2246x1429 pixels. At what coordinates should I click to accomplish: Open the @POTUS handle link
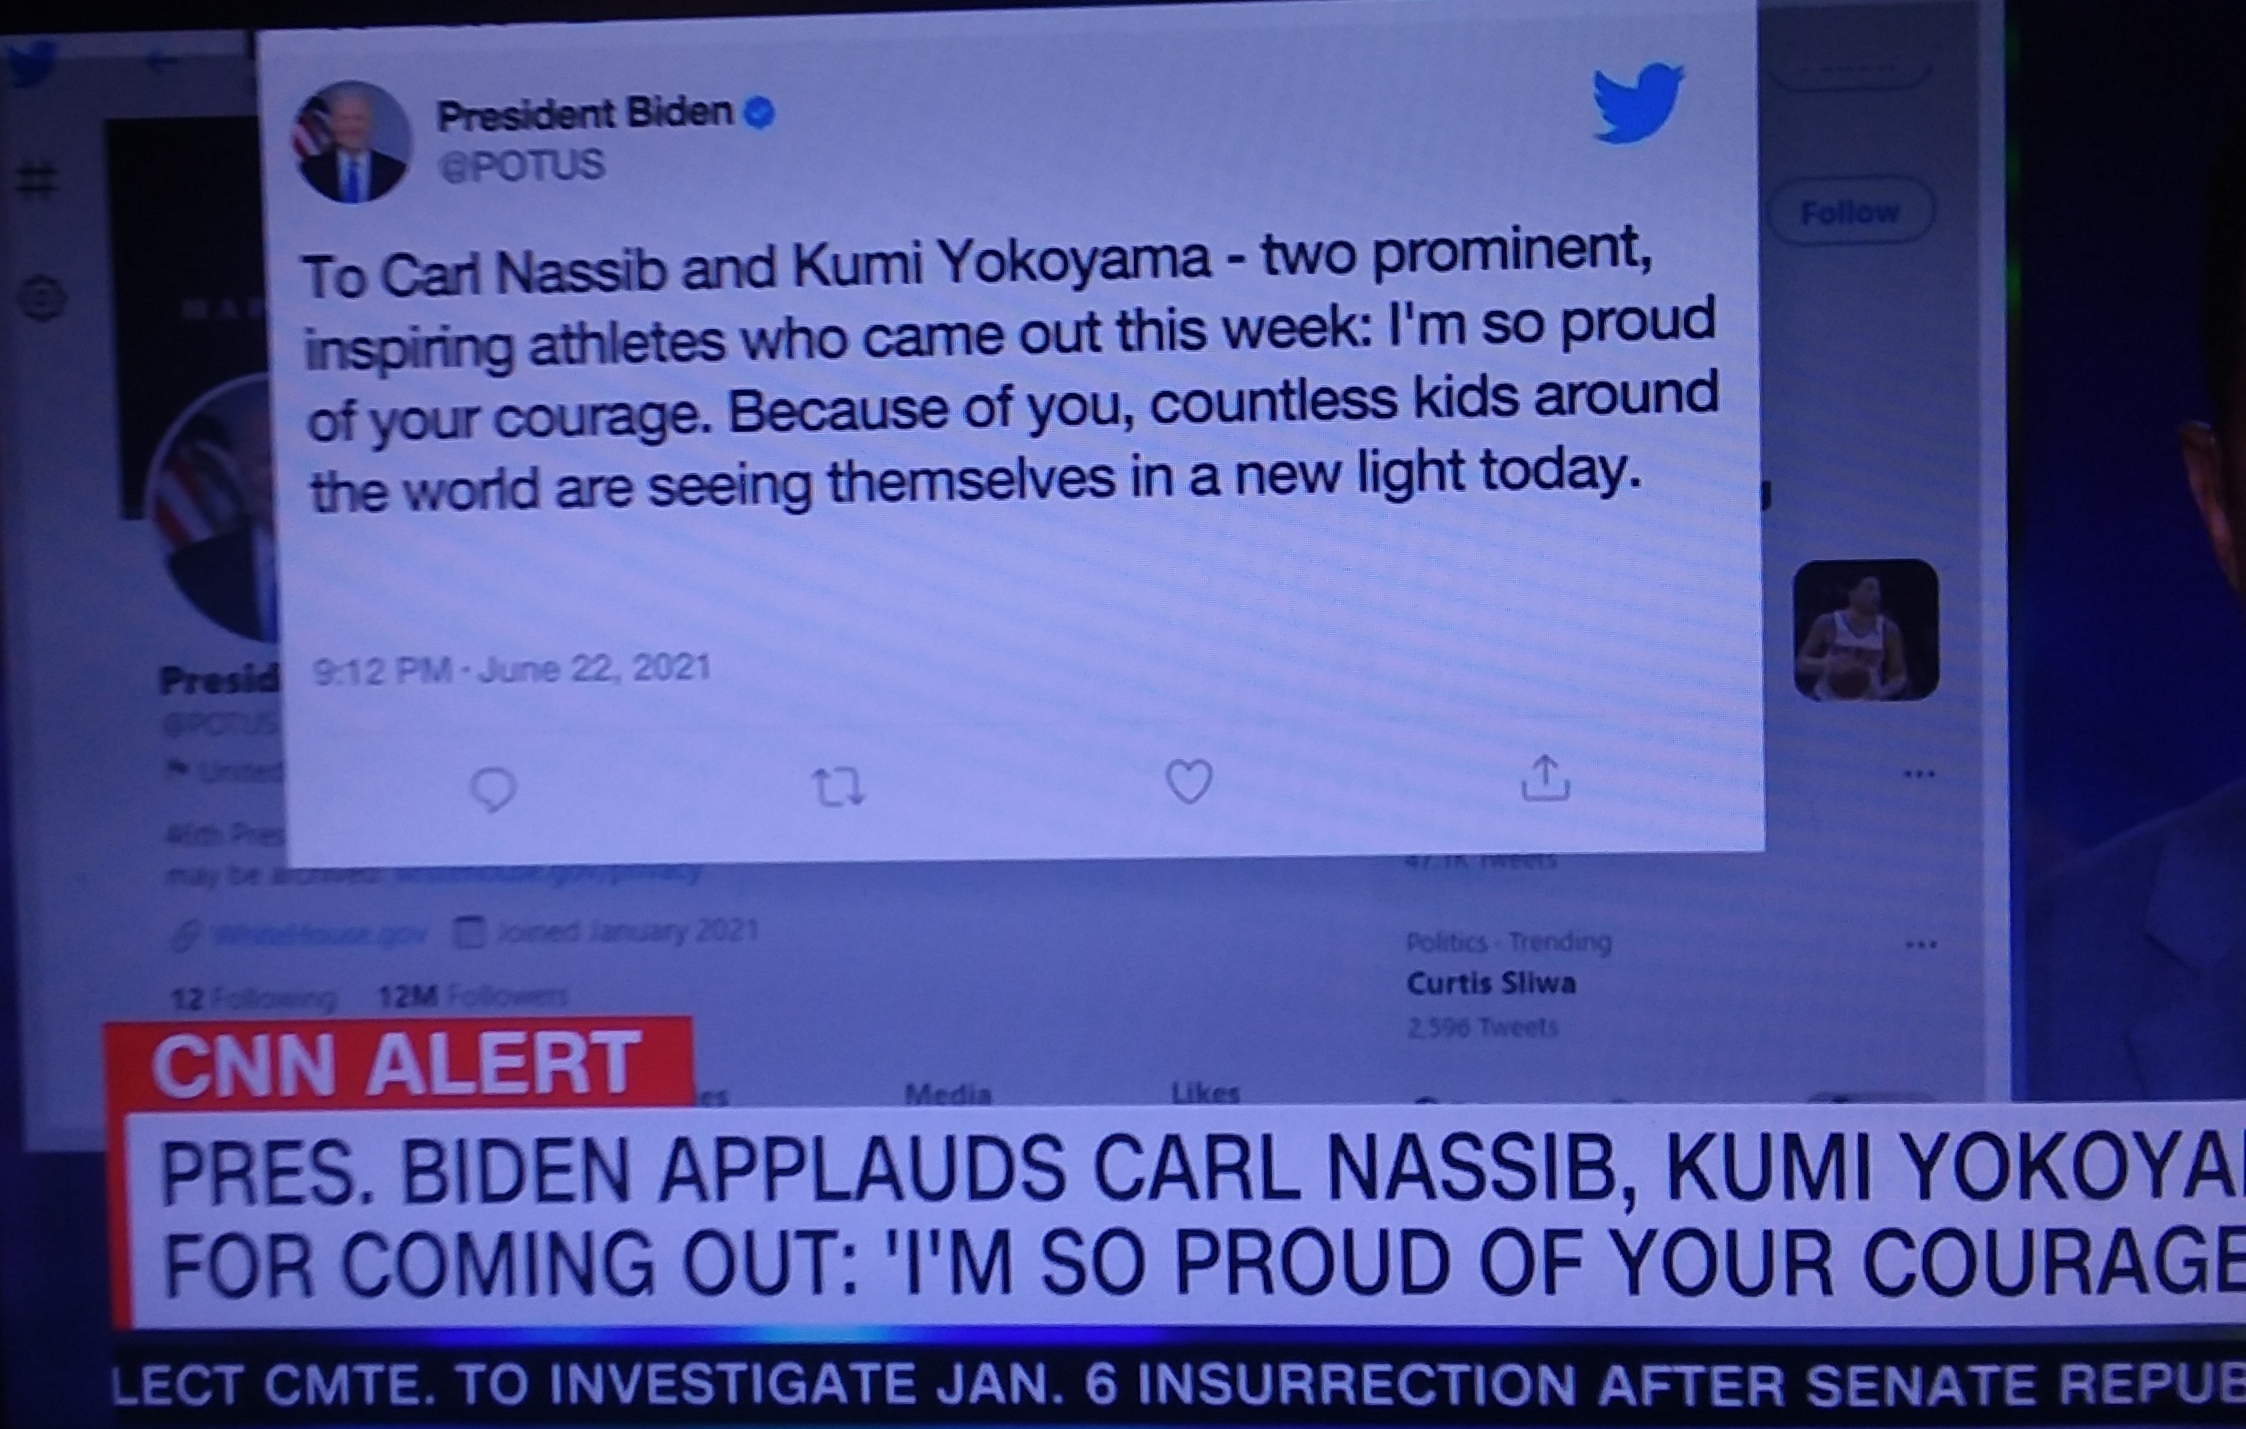522,165
